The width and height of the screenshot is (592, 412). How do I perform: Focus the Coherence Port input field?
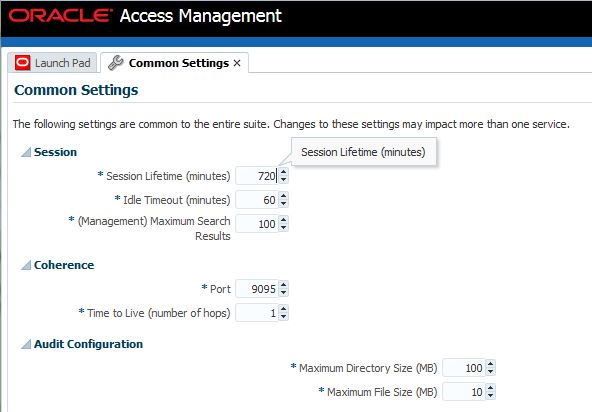(257, 289)
